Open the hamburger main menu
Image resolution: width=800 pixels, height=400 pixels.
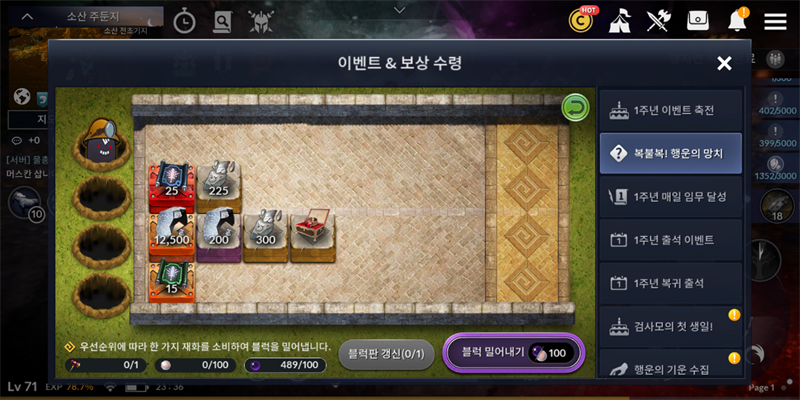pyautogui.click(x=775, y=22)
